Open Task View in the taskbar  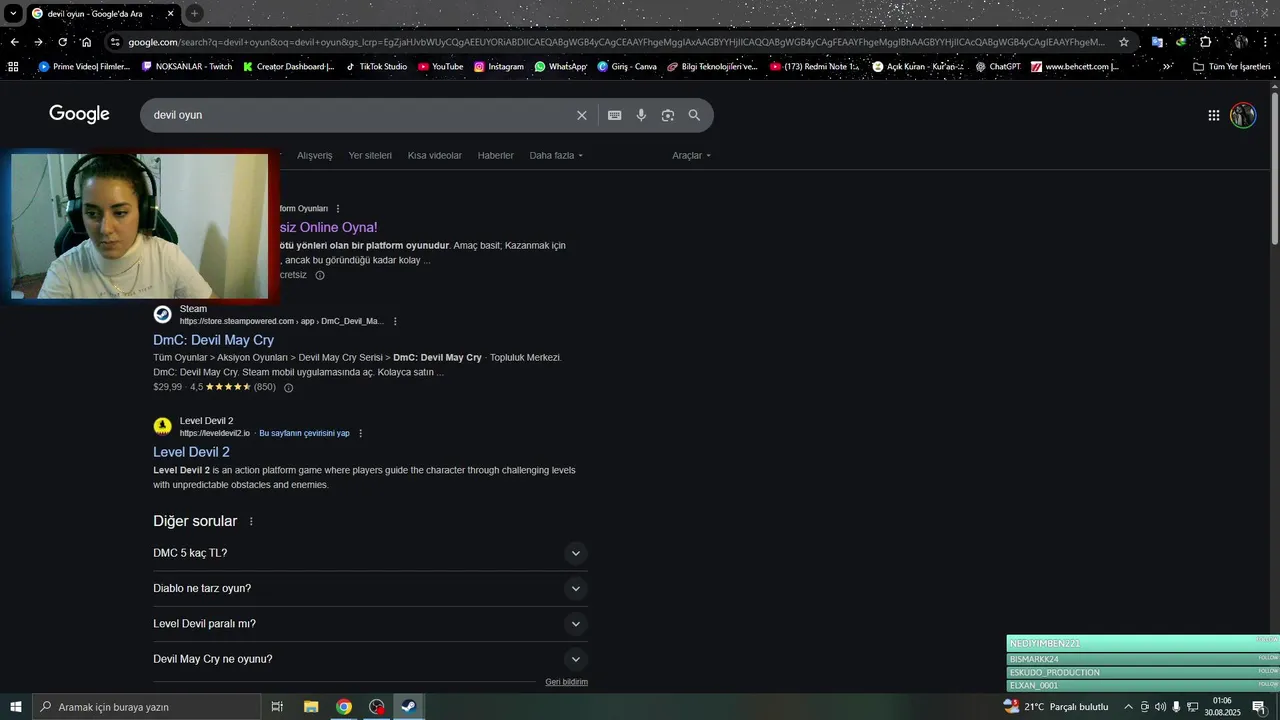click(277, 707)
